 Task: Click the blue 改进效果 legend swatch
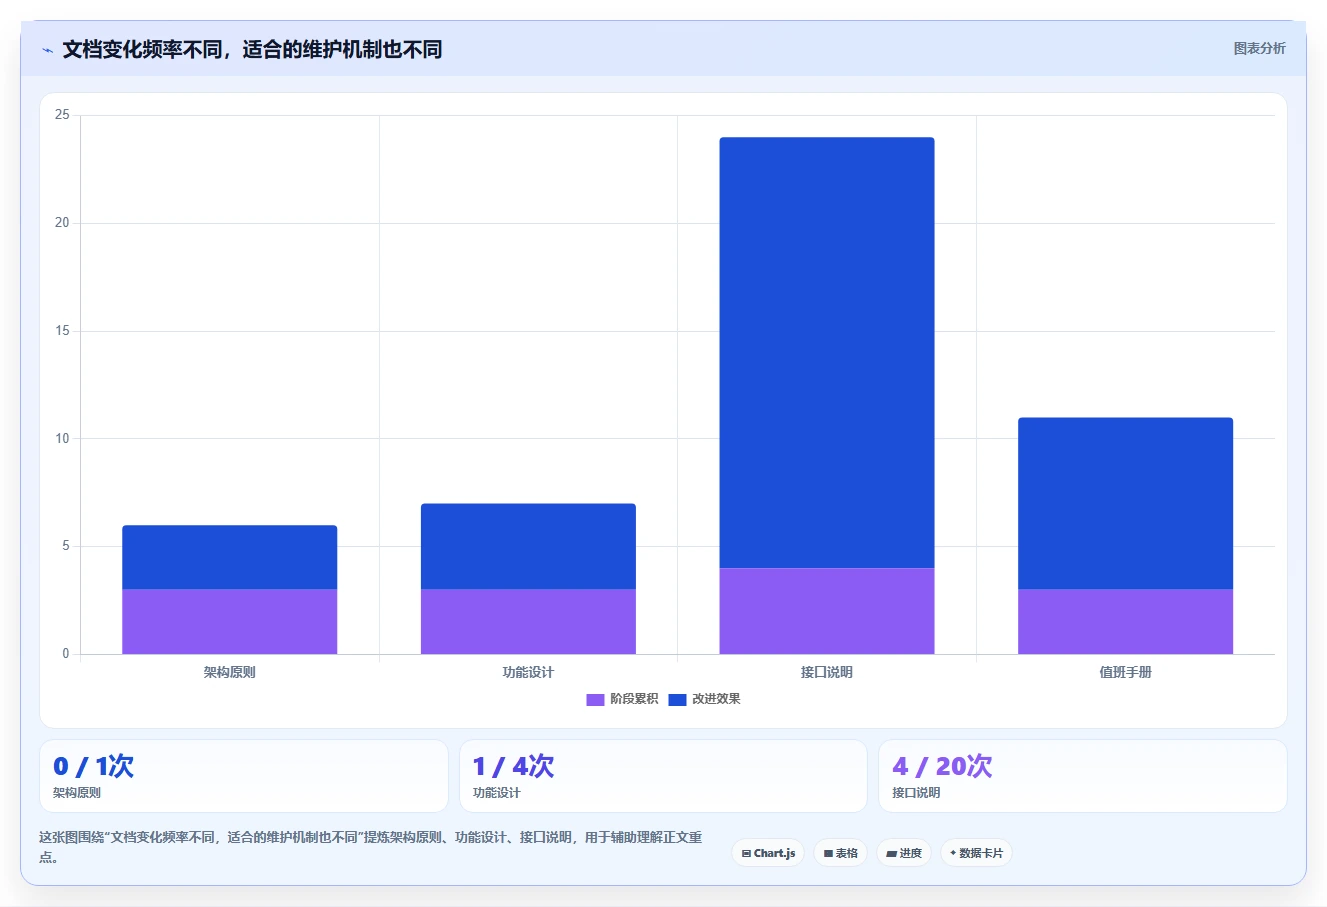(x=677, y=699)
